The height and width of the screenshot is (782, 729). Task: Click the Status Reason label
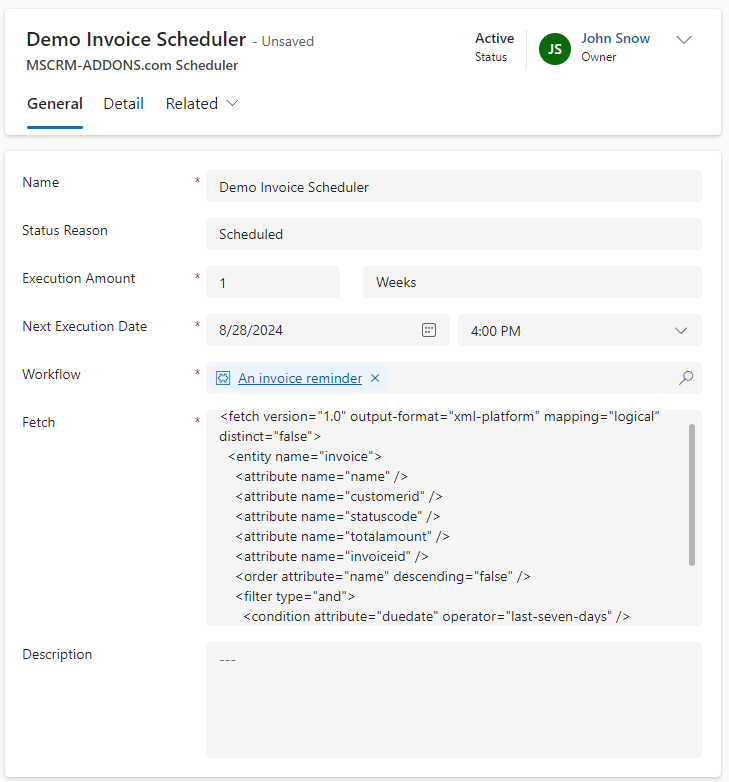[65, 230]
